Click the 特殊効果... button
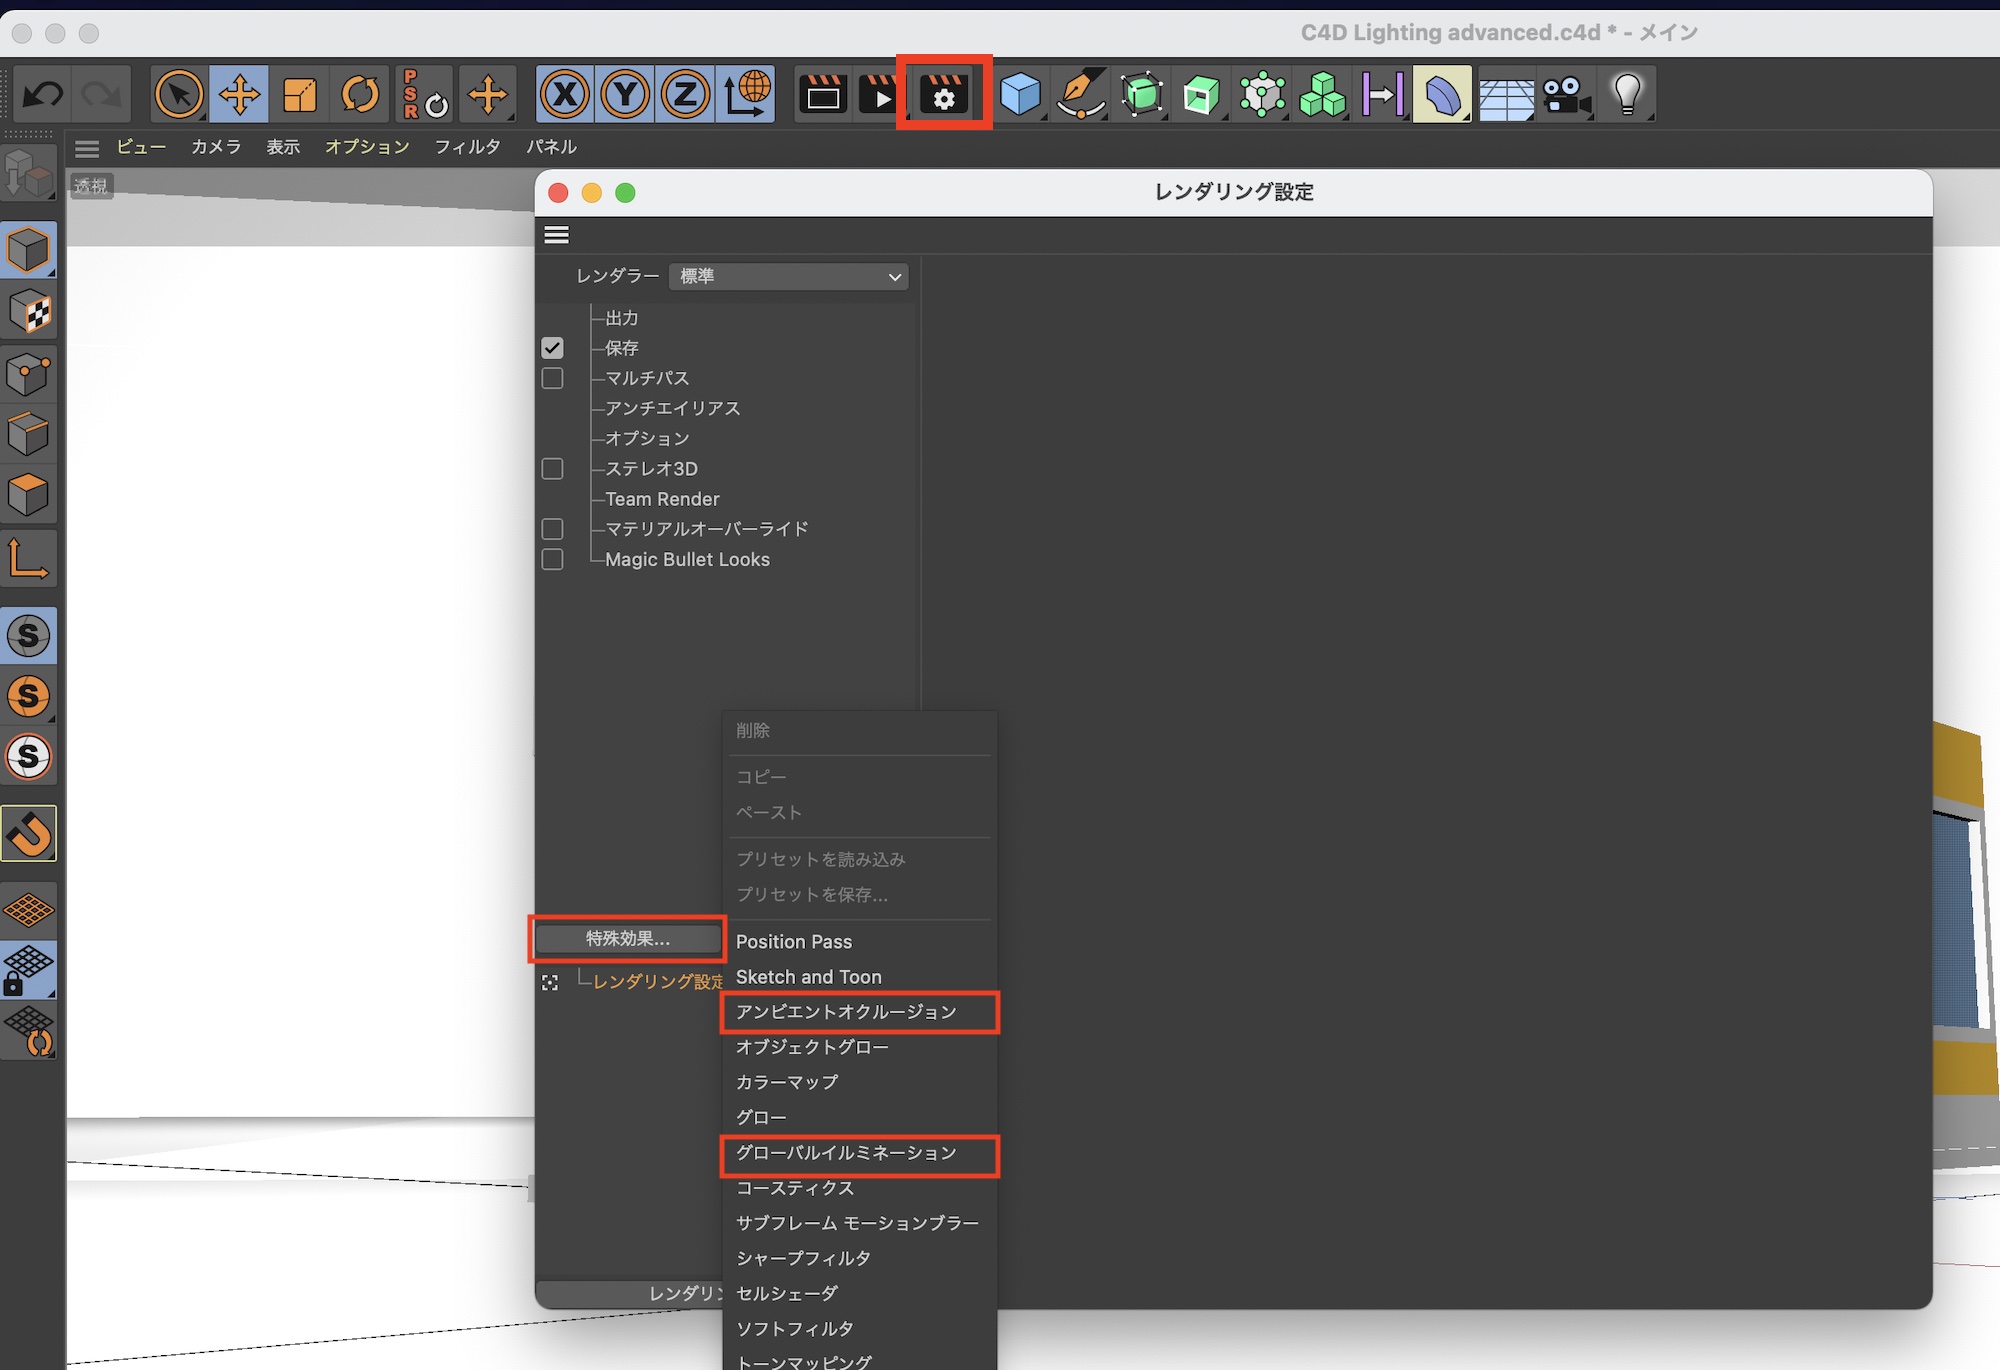Viewport: 2000px width, 1370px height. (628, 938)
